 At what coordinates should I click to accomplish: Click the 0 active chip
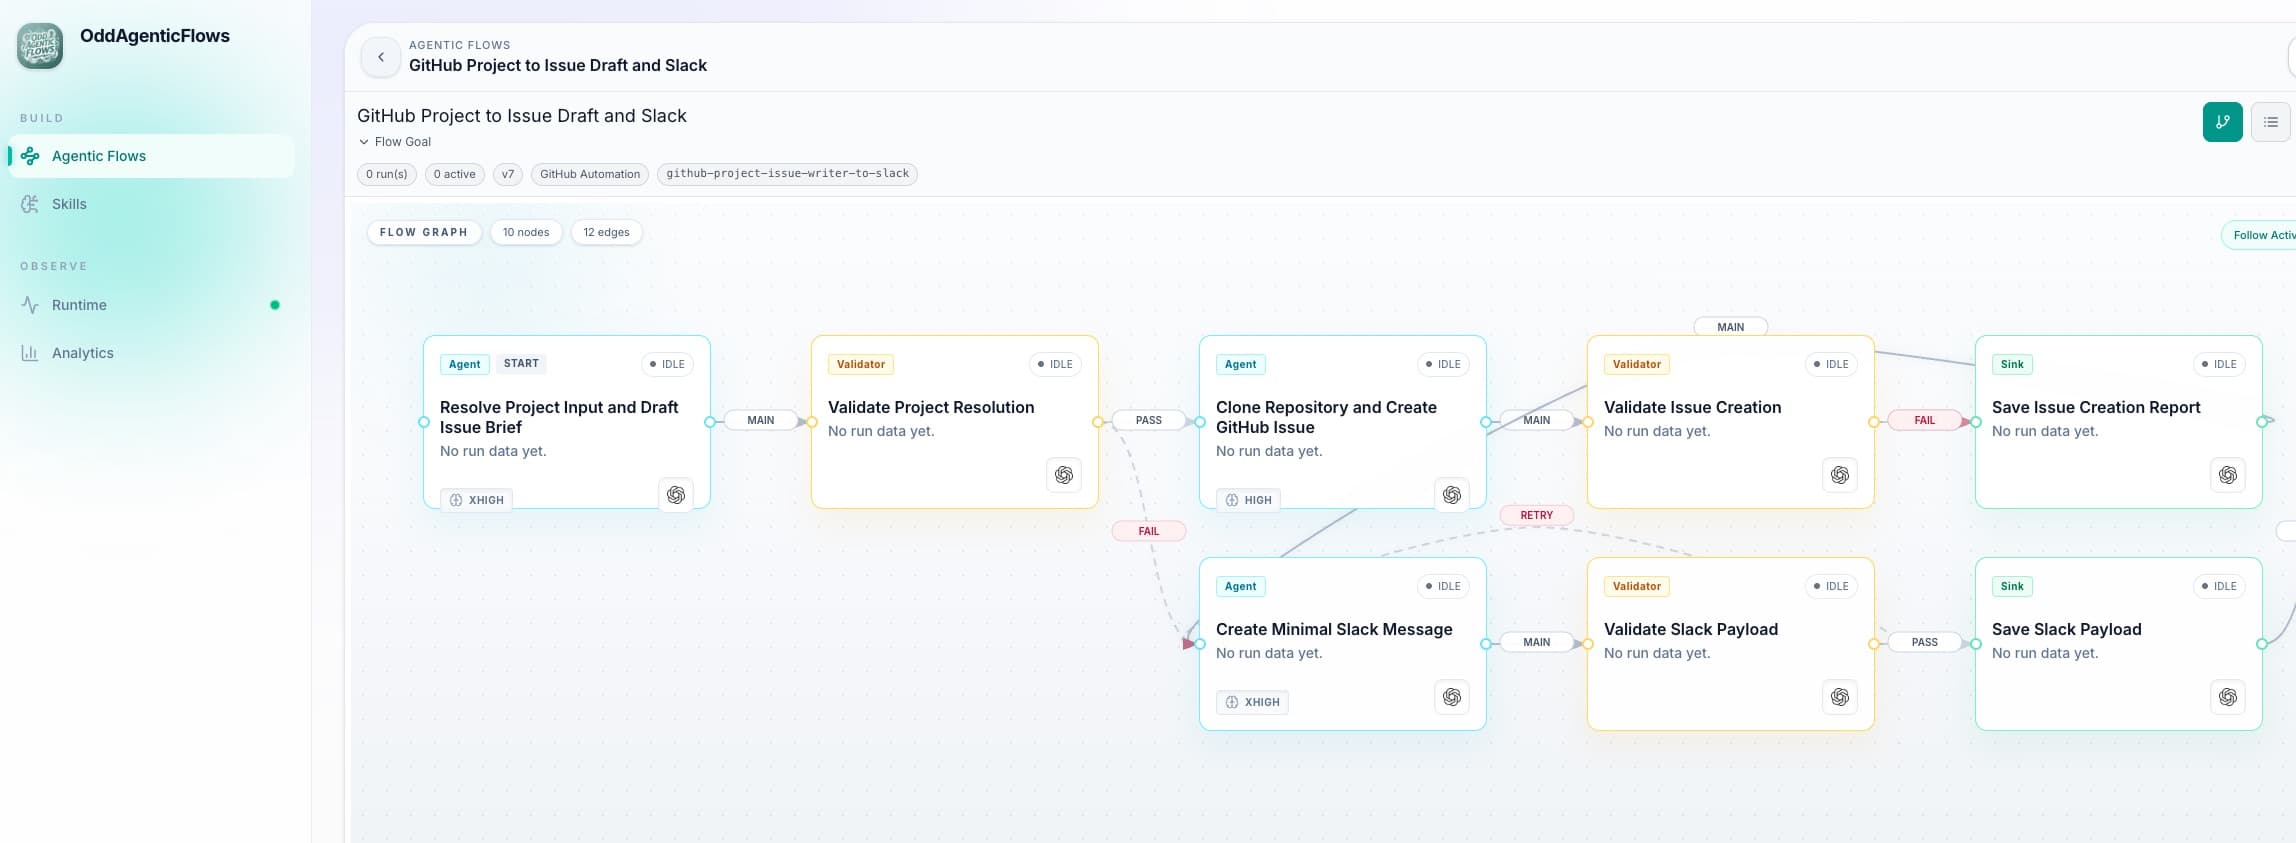[455, 174]
